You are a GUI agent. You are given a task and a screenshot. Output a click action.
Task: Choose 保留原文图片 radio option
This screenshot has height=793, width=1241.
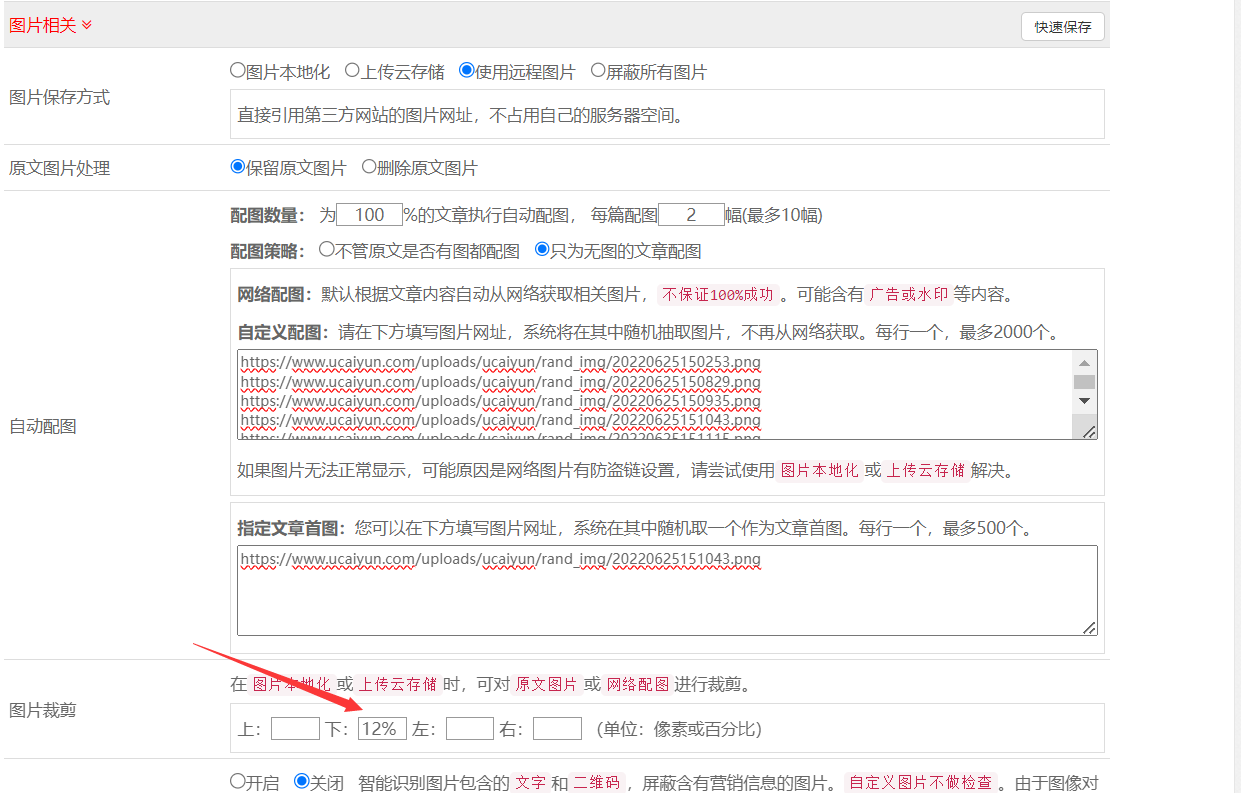[238, 167]
